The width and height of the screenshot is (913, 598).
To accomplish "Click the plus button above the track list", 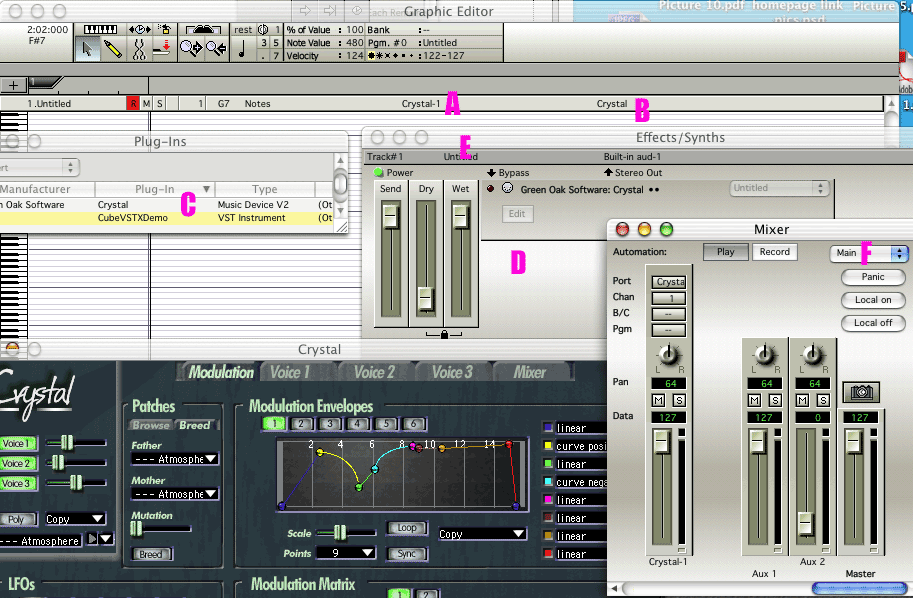I will tap(13, 86).
